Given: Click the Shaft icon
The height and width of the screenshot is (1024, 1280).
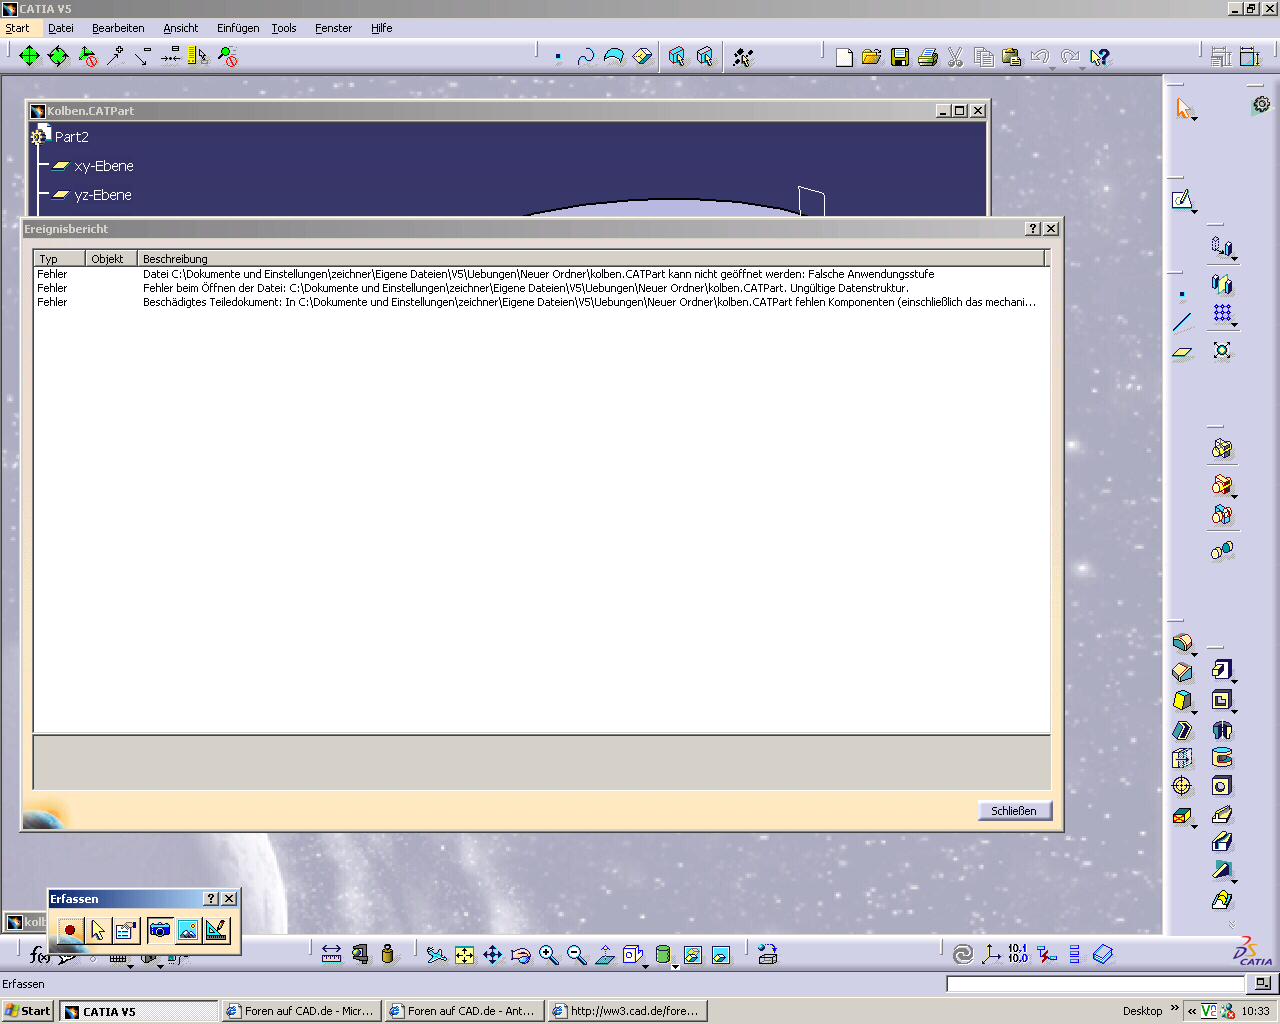Looking at the screenshot, I should coord(1222,730).
